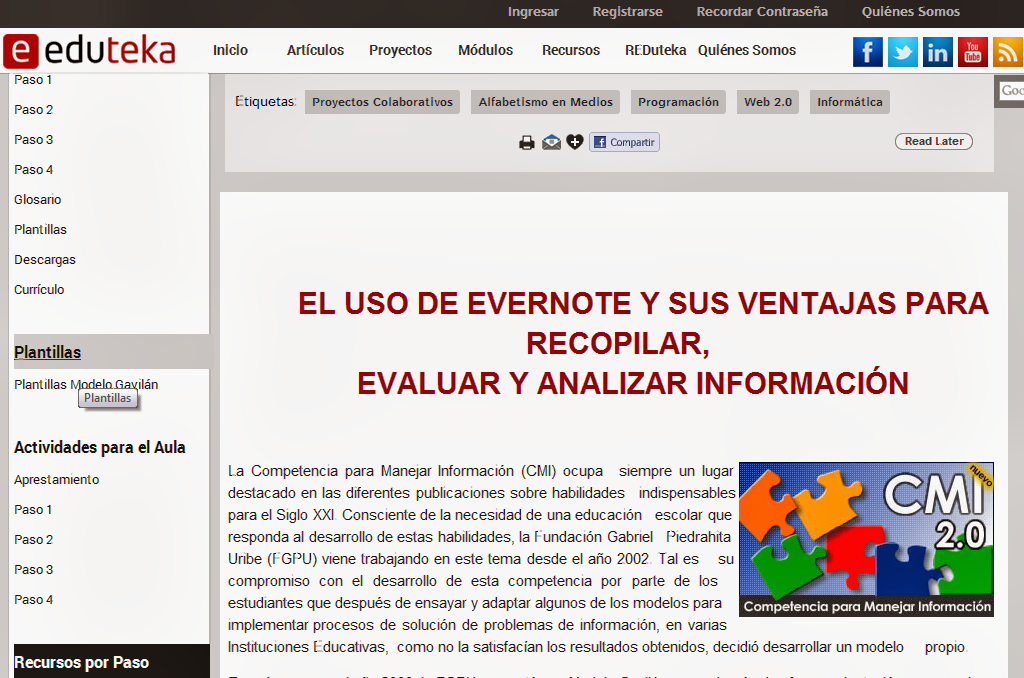The image size is (1024, 678).
Task: Click the Twitter bird icon
Action: pyautogui.click(x=902, y=51)
